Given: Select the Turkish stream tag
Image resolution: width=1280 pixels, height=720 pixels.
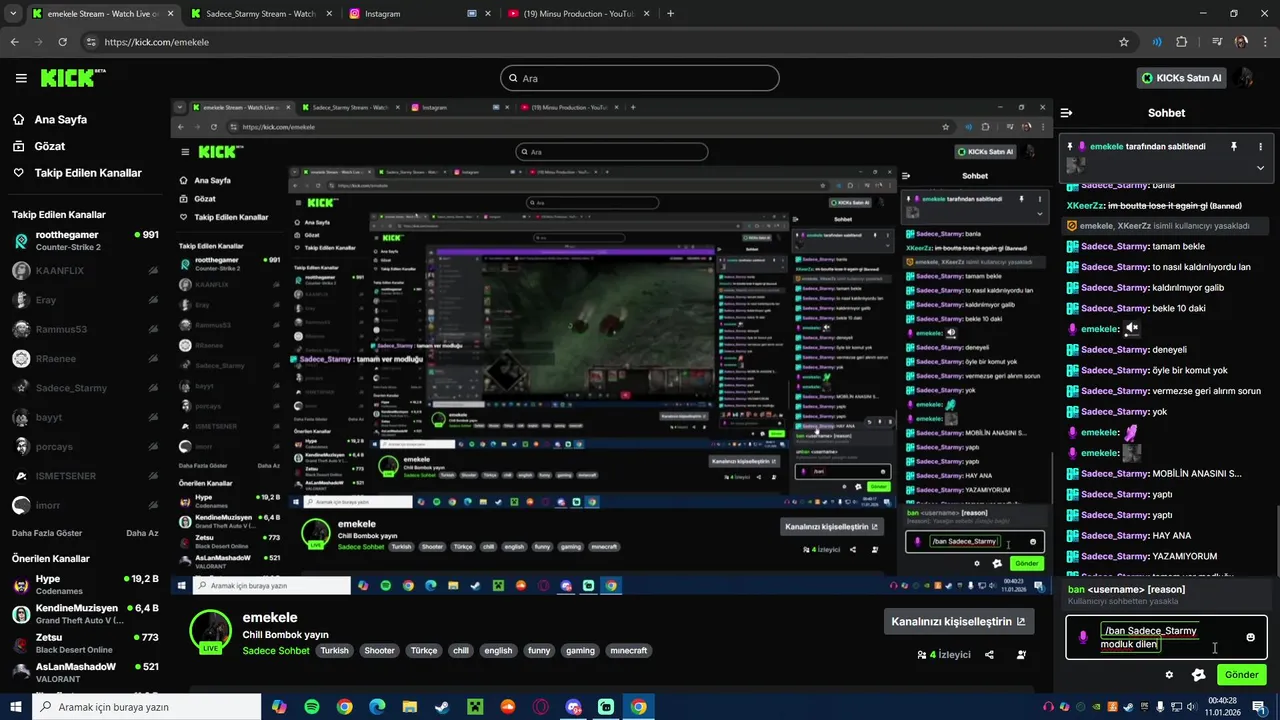Looking at the screenshot, I should (335, 651).
